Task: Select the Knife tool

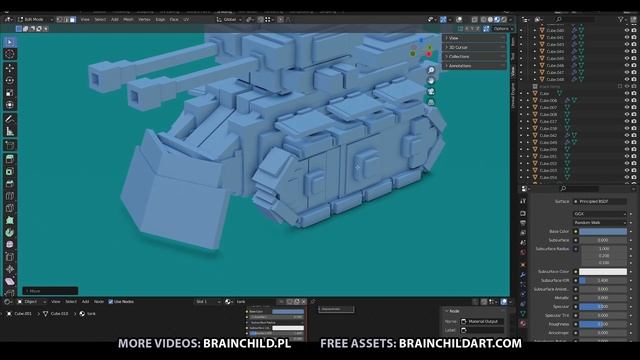Action: 10,209
